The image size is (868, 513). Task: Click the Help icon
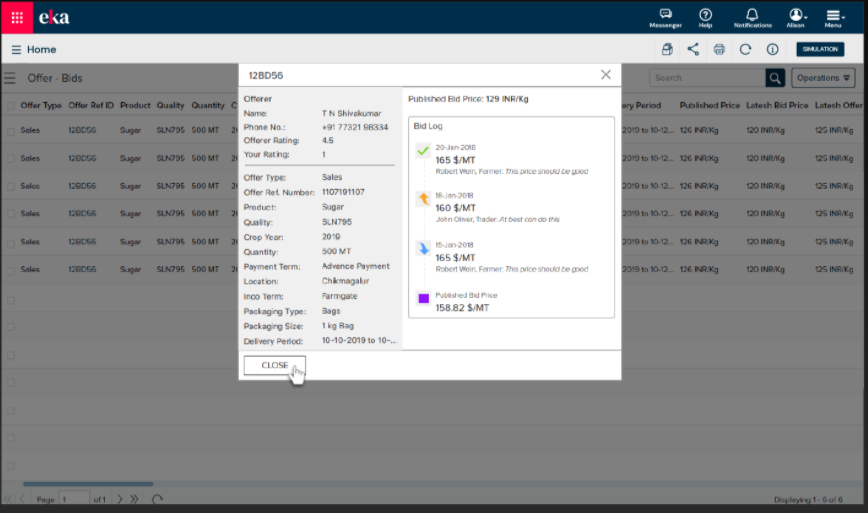coord(706,15)
